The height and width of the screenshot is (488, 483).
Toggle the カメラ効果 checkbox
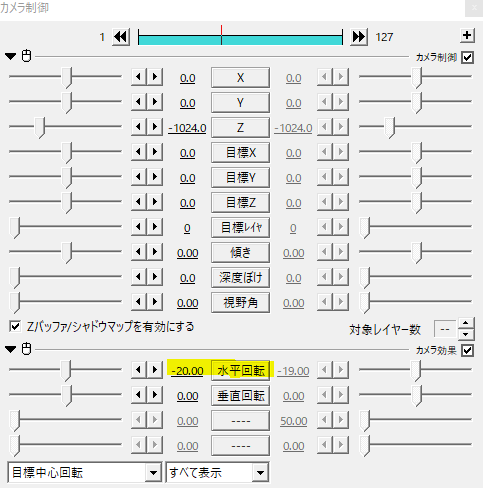(x=467, y=350)
